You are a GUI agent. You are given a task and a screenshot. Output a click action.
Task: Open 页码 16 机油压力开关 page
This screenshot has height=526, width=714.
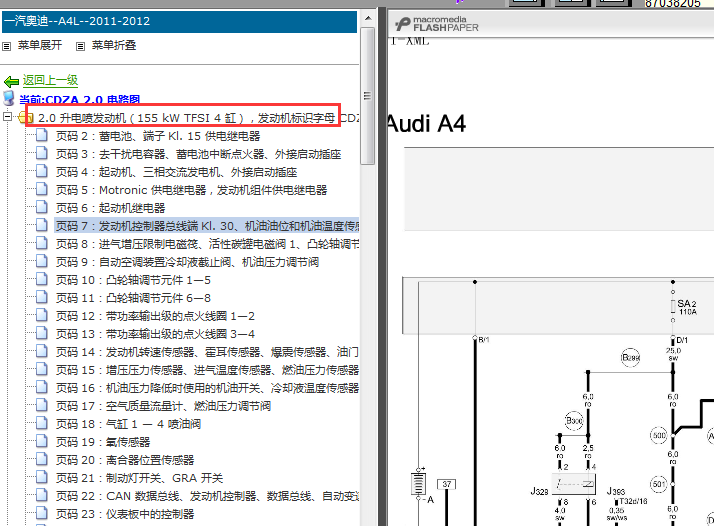point(207,388)
